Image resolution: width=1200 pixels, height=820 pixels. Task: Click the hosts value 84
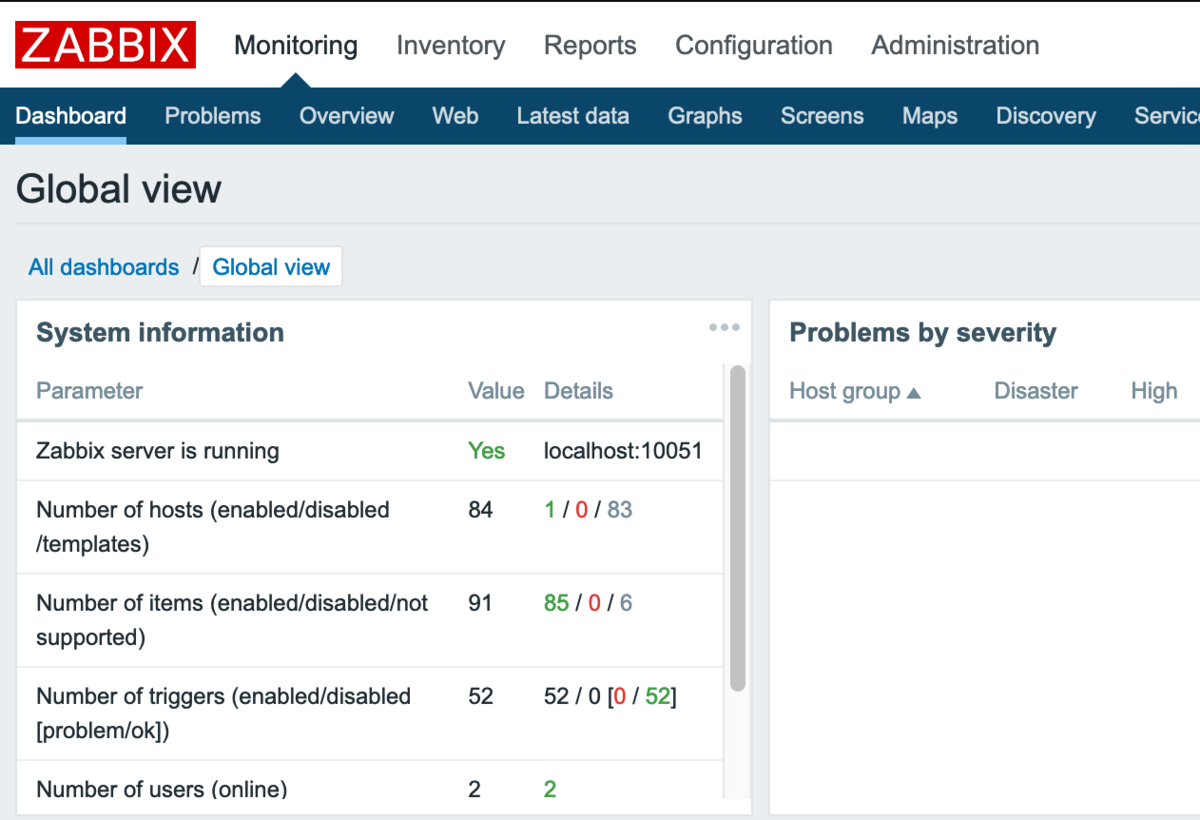pyautogui.click(x=481, y=510)
